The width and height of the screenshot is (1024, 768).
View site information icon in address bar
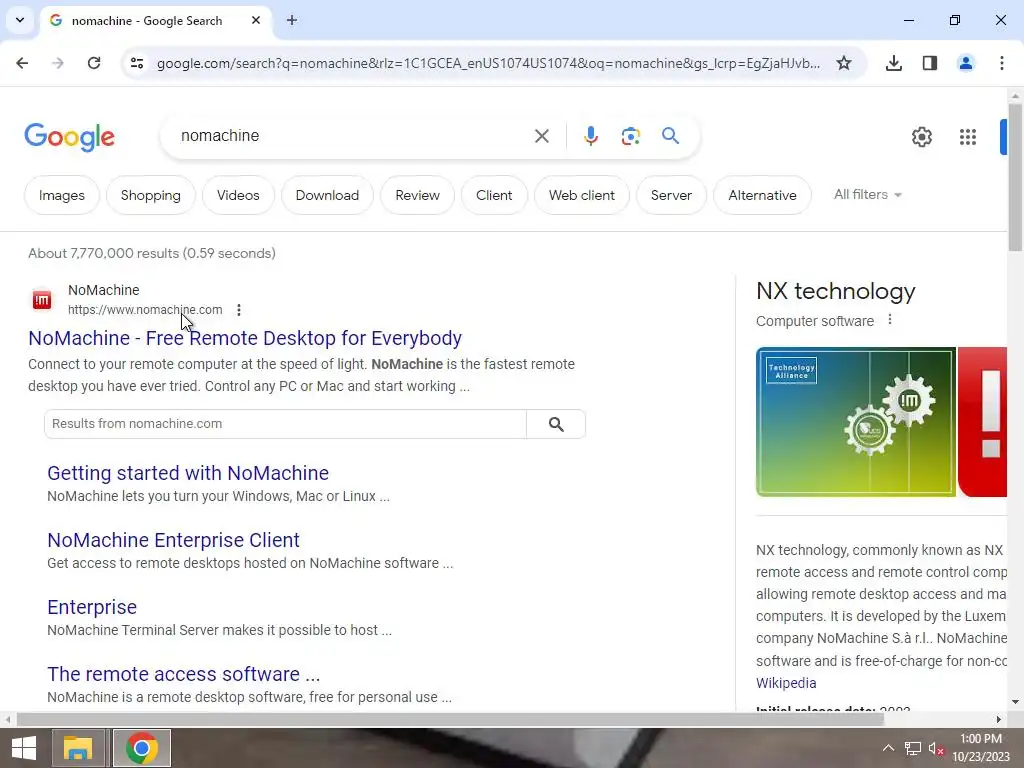(136, 63)
